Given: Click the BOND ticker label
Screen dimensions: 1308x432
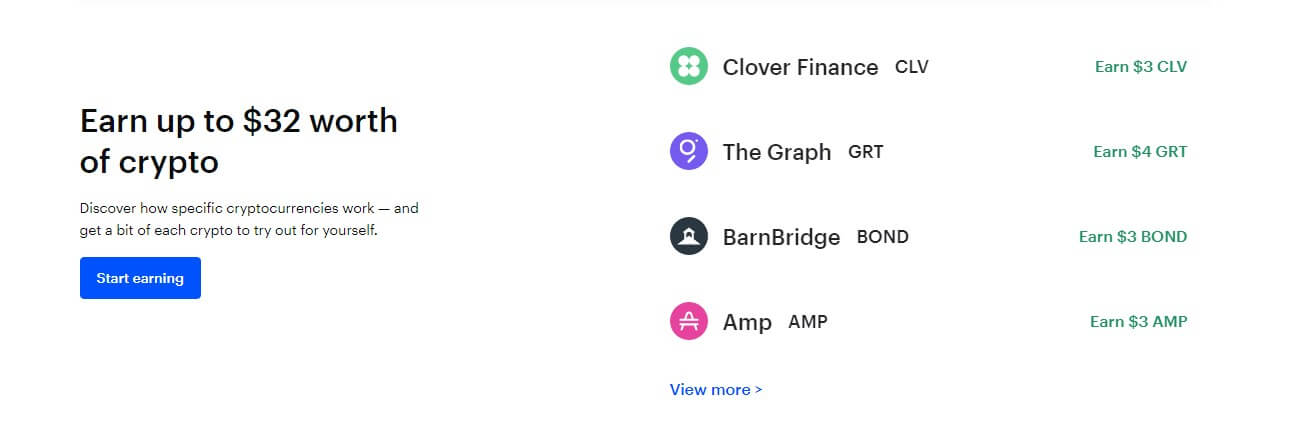Looking at the screenshot, I should (x=883, y=237).
